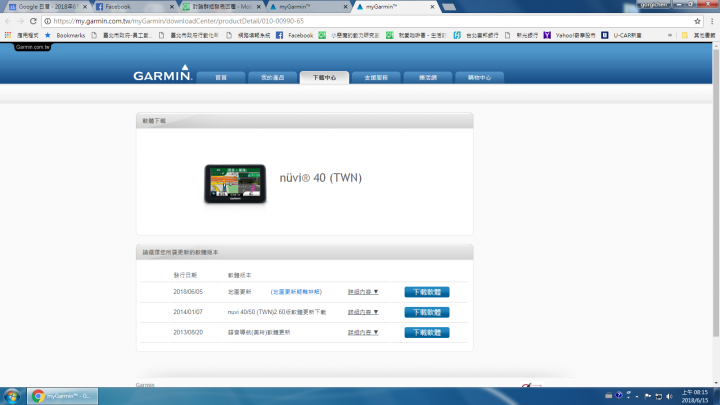Click the Garmin logo

click(x=163, y=73)
